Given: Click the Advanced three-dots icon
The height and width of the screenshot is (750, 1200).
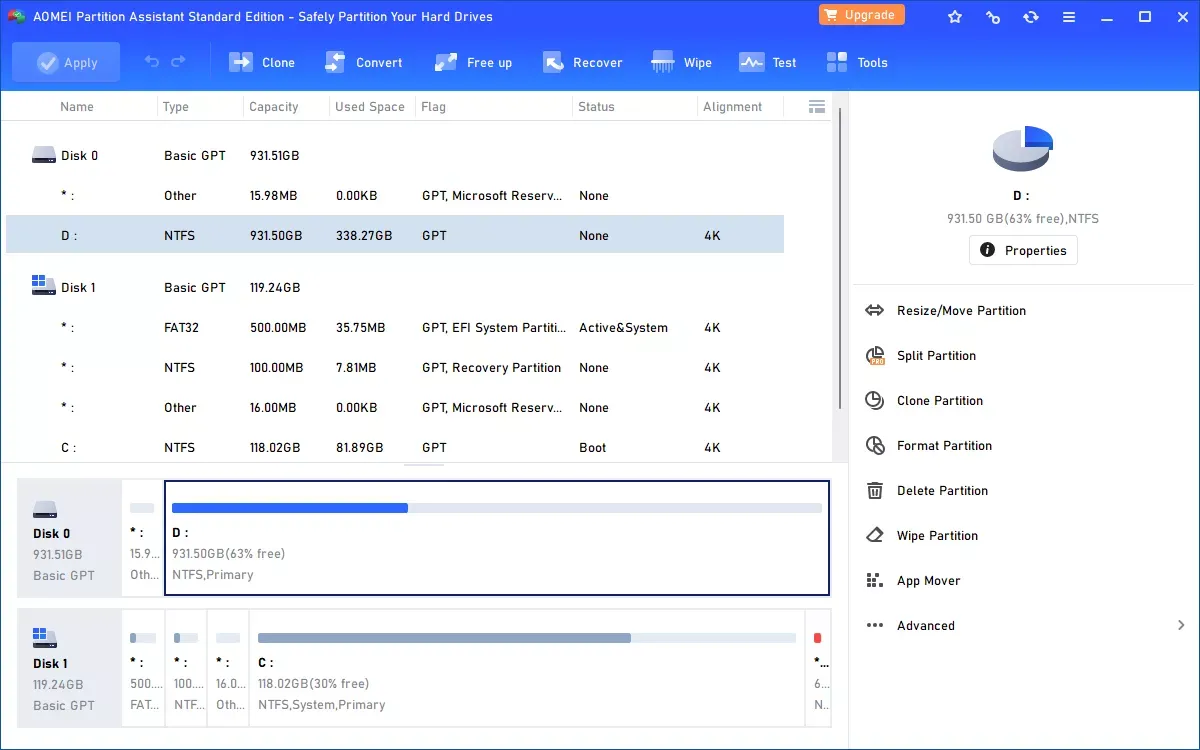Looking at the screenshot, I should (875, 626).
